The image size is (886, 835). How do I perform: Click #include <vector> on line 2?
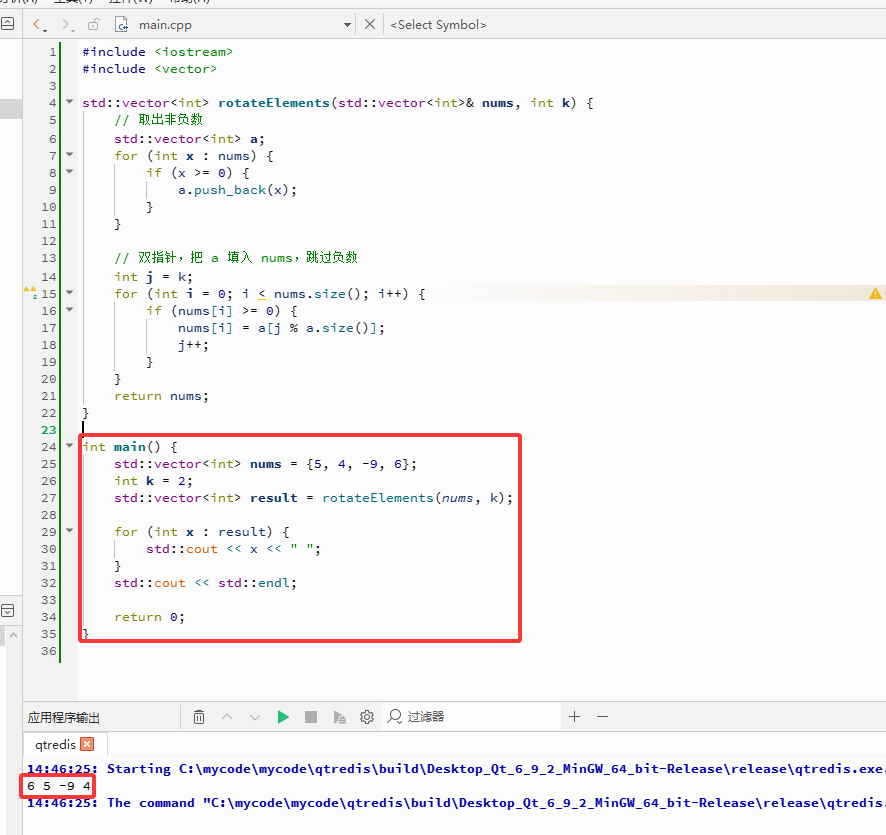[x=150, y=69]
